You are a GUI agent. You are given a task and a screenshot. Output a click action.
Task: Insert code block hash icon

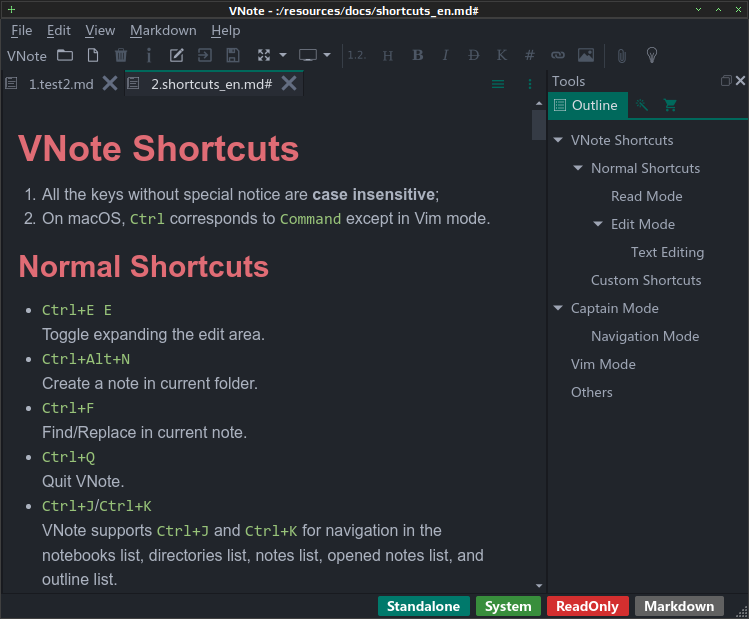click(x=529, y=55)
